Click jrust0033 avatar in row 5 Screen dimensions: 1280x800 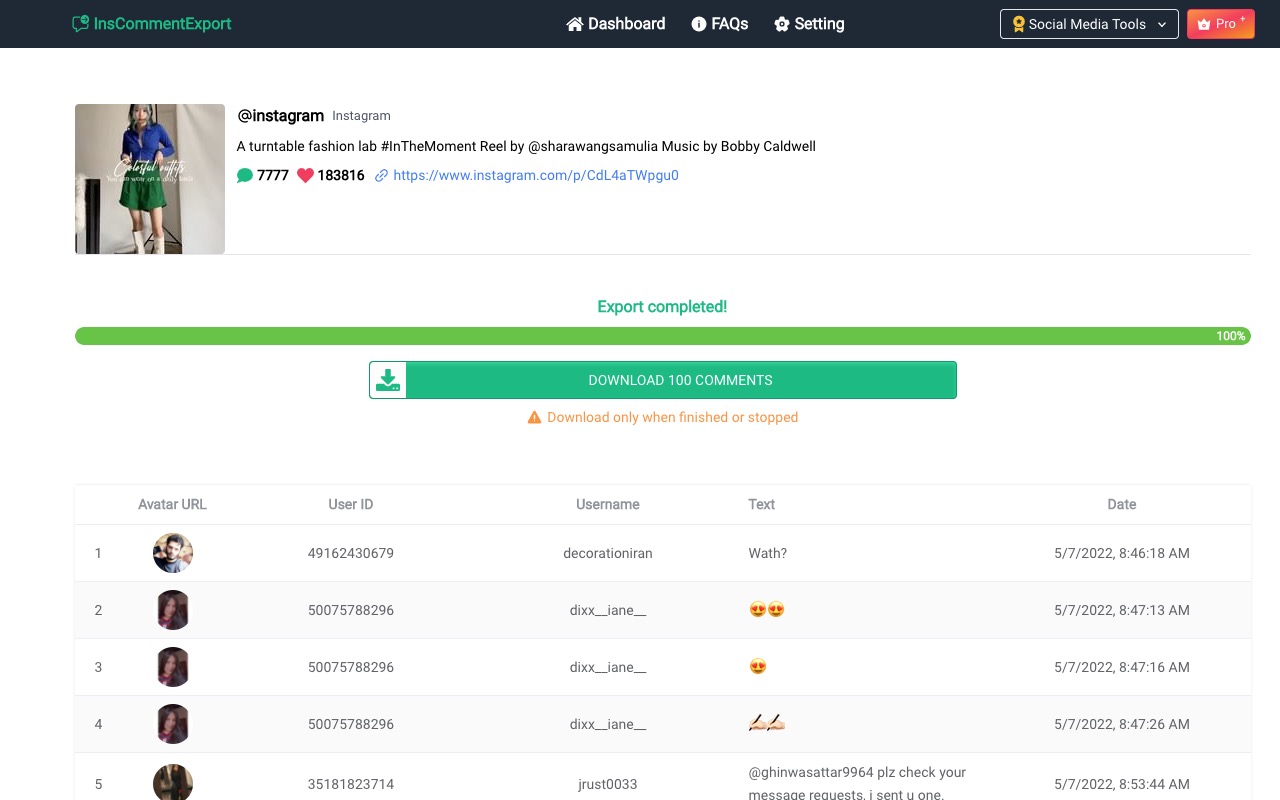tap(173, 783)
